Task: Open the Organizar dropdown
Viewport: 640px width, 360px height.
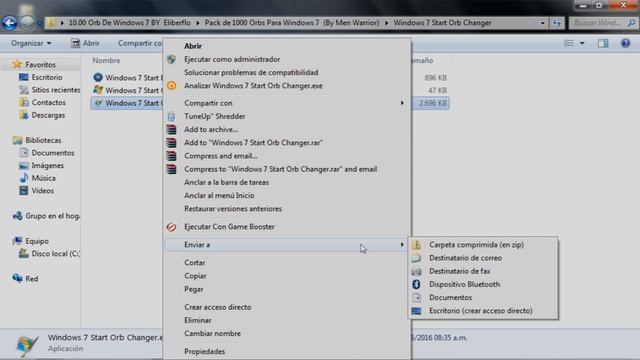Action: point(31,43)
